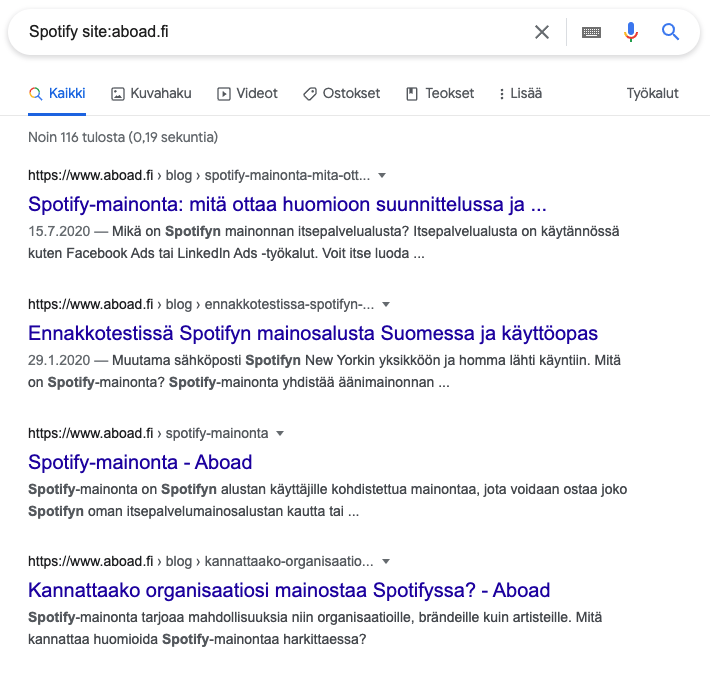Select the Teokset books tab
This screenshot has width=710, height=677.
tap(440, 93)
